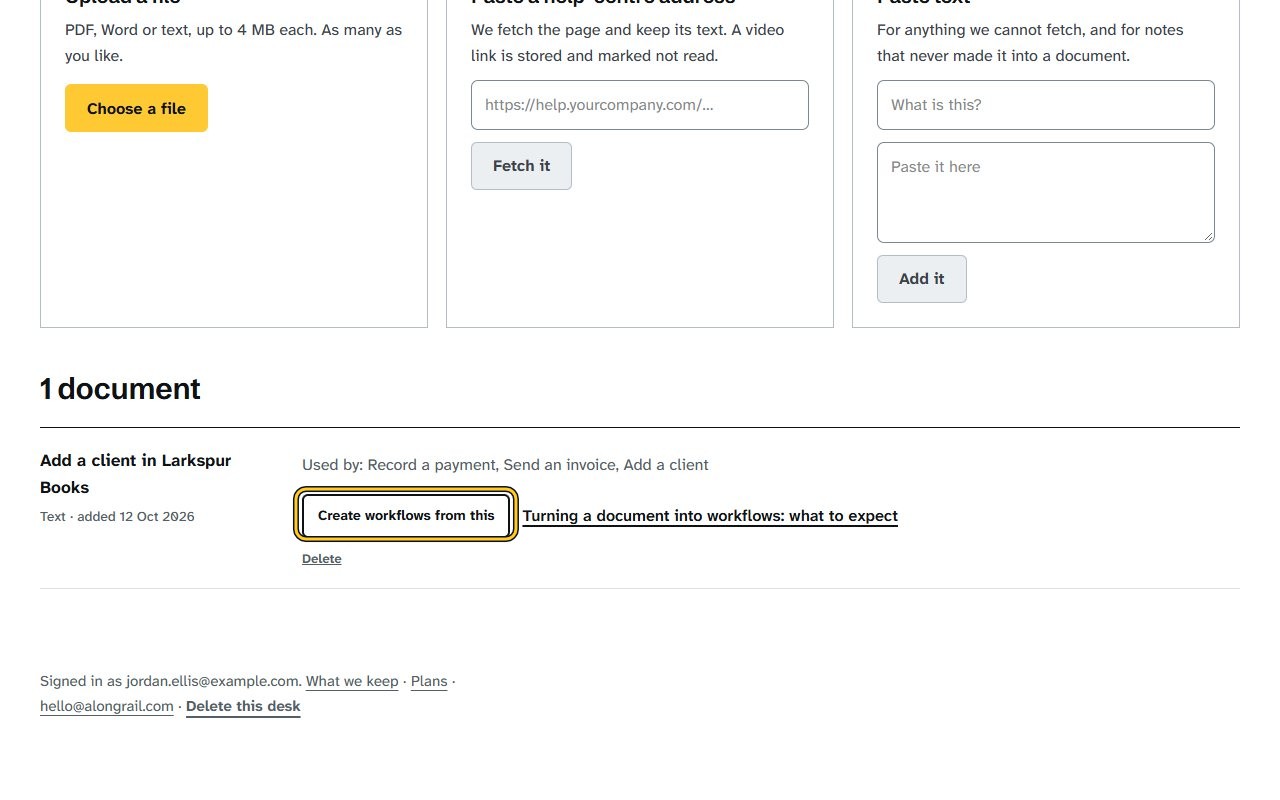1280x800 pixels.
Task: Click the Delete this desk link
Action: click(x=243, y=706)
